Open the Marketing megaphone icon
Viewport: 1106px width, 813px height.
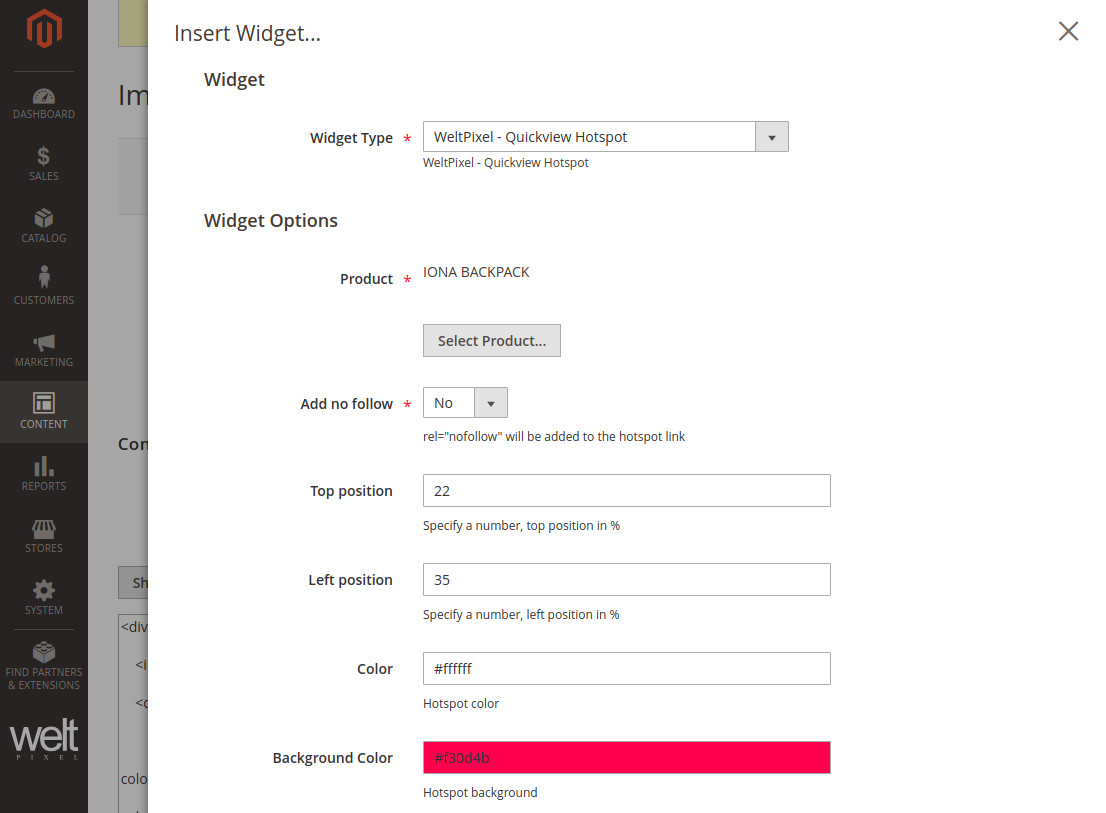coord(43,343)
